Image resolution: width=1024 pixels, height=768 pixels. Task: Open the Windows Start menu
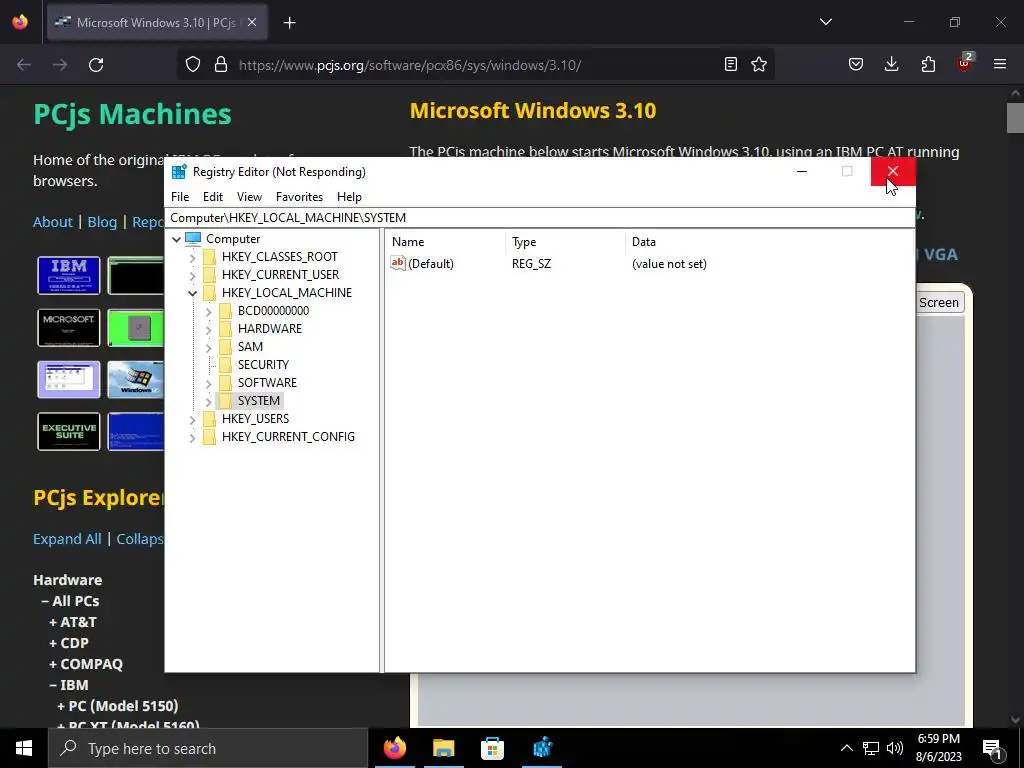(x=24, y=748)
